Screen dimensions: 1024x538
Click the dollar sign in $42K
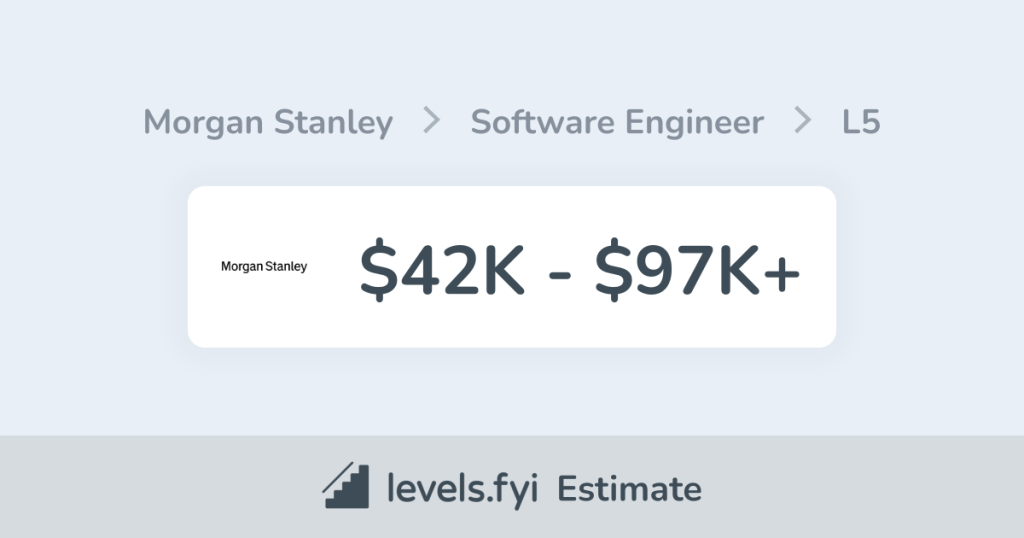click(378, 268)
